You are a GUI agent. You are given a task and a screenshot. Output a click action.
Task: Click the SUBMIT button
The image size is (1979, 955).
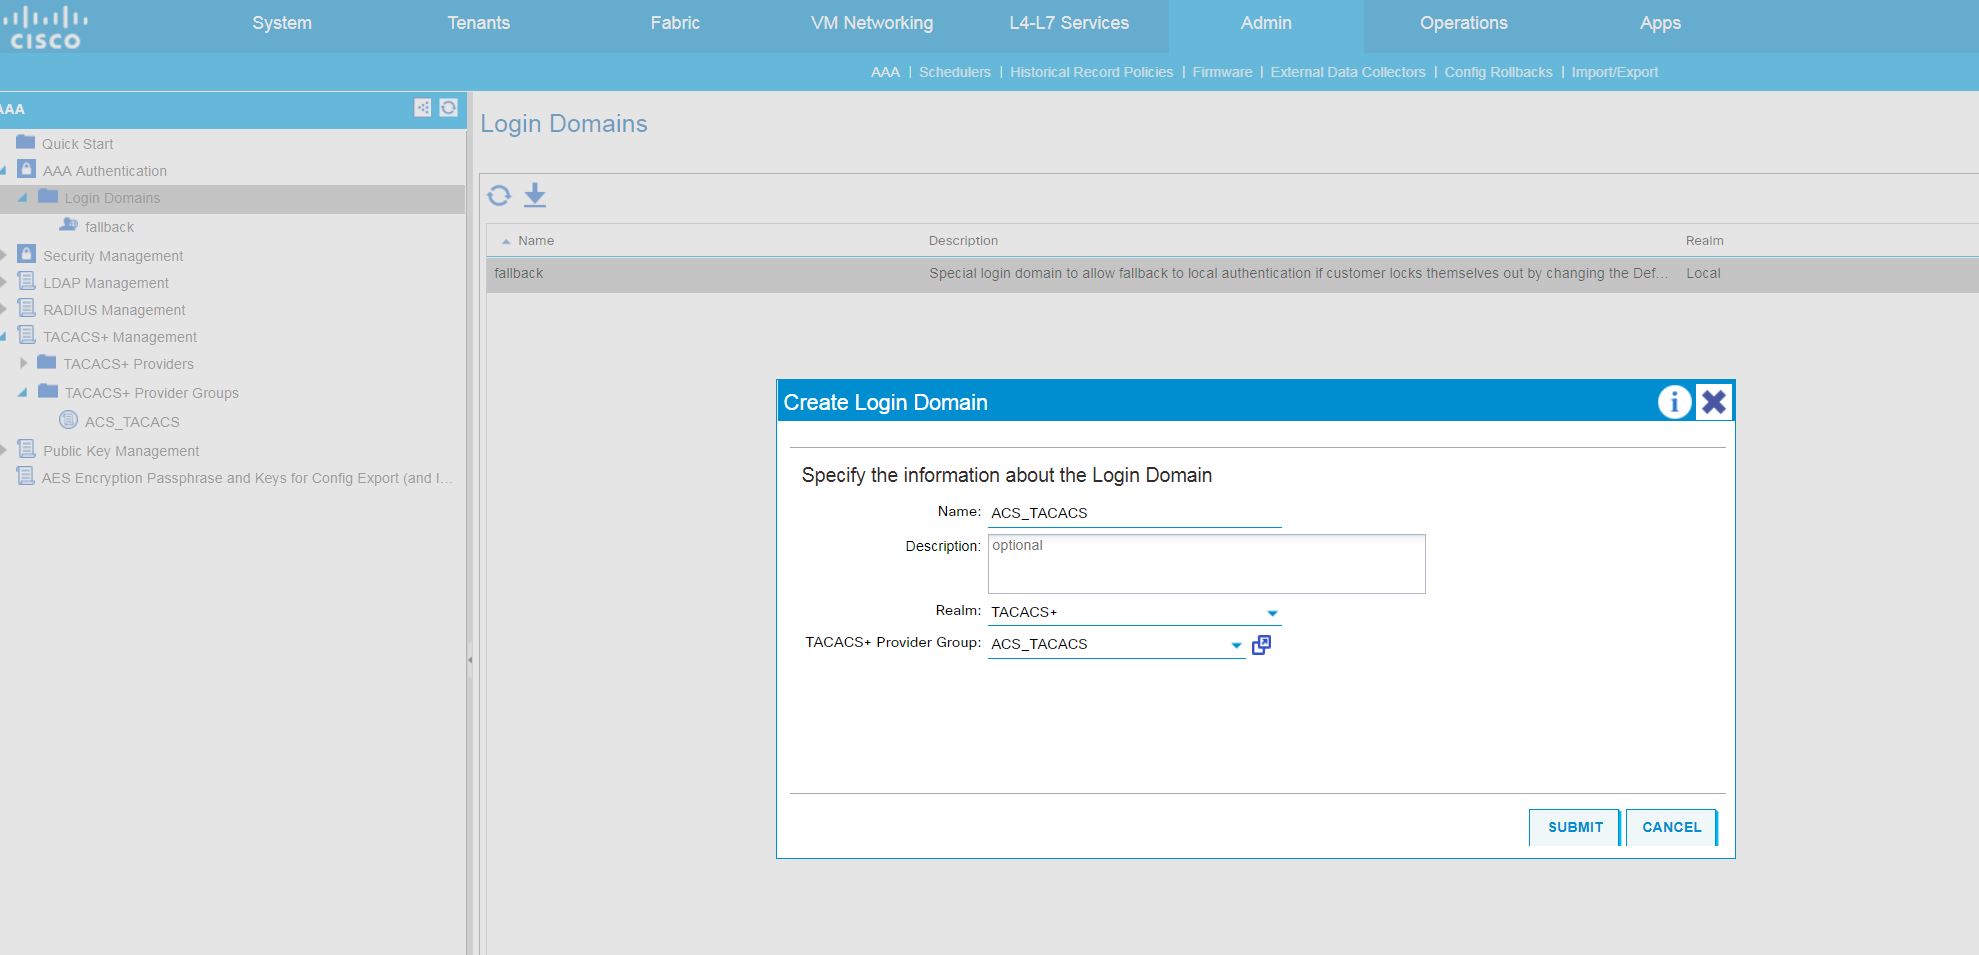pos(1573,827)
